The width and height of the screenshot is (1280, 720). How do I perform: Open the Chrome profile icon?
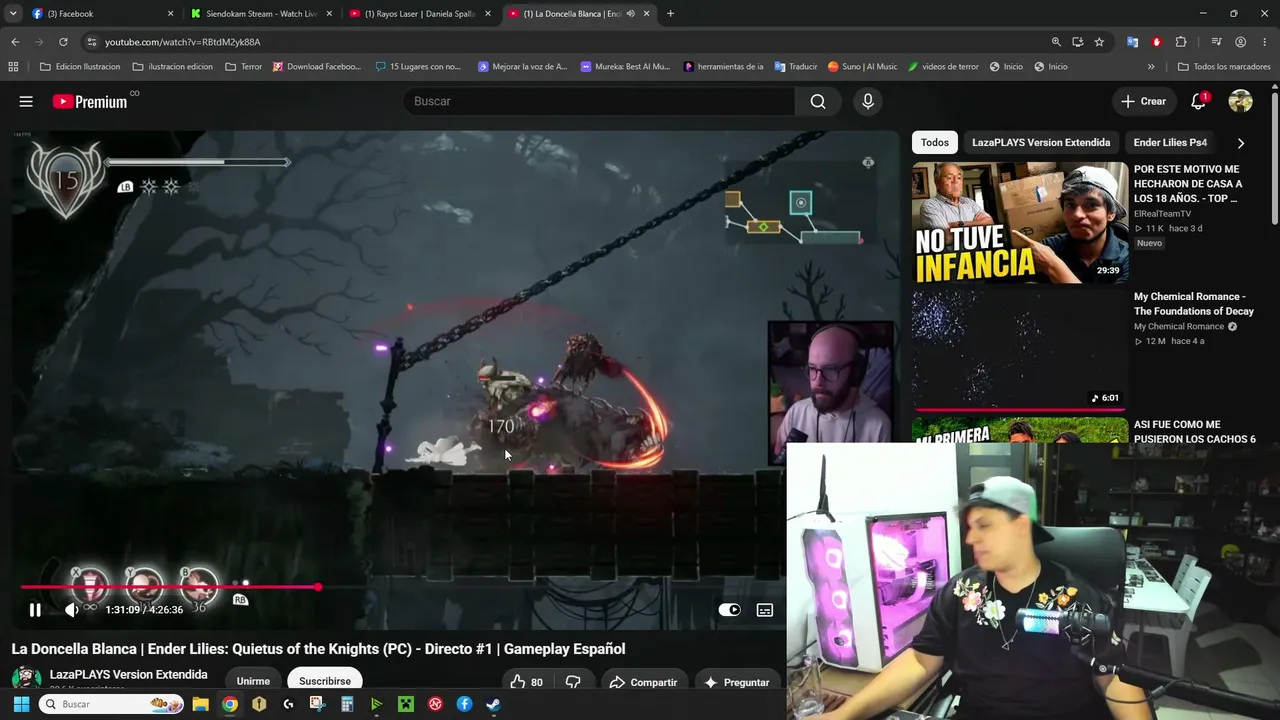pyautogui.click(x=1240, y=42)
